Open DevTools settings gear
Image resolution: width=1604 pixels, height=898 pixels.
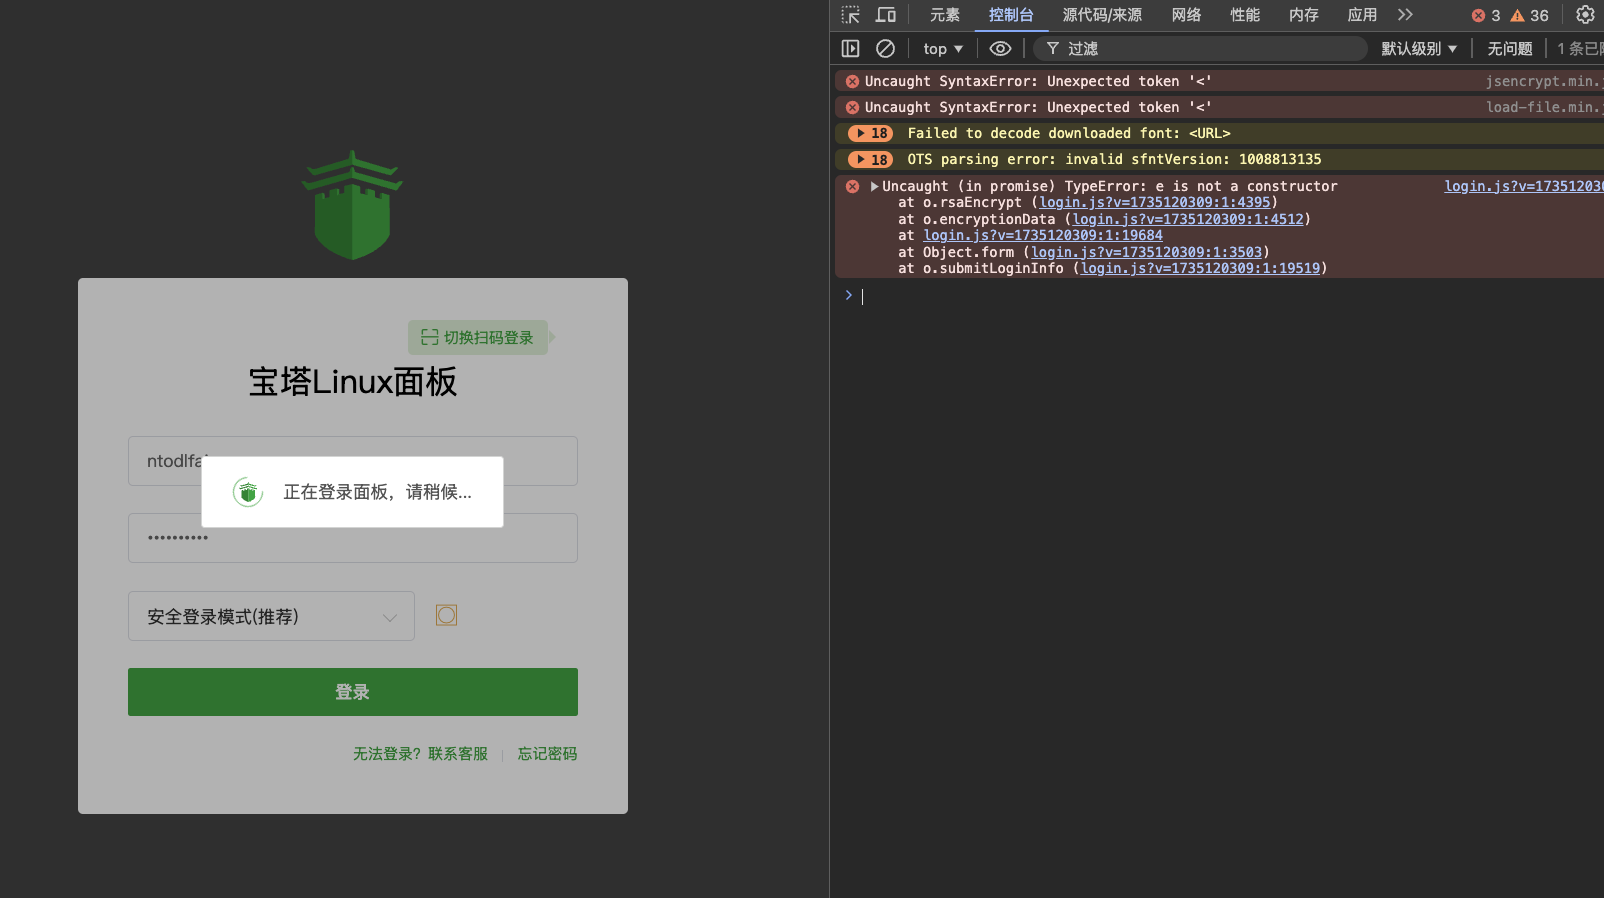(x=1585, y=15)
